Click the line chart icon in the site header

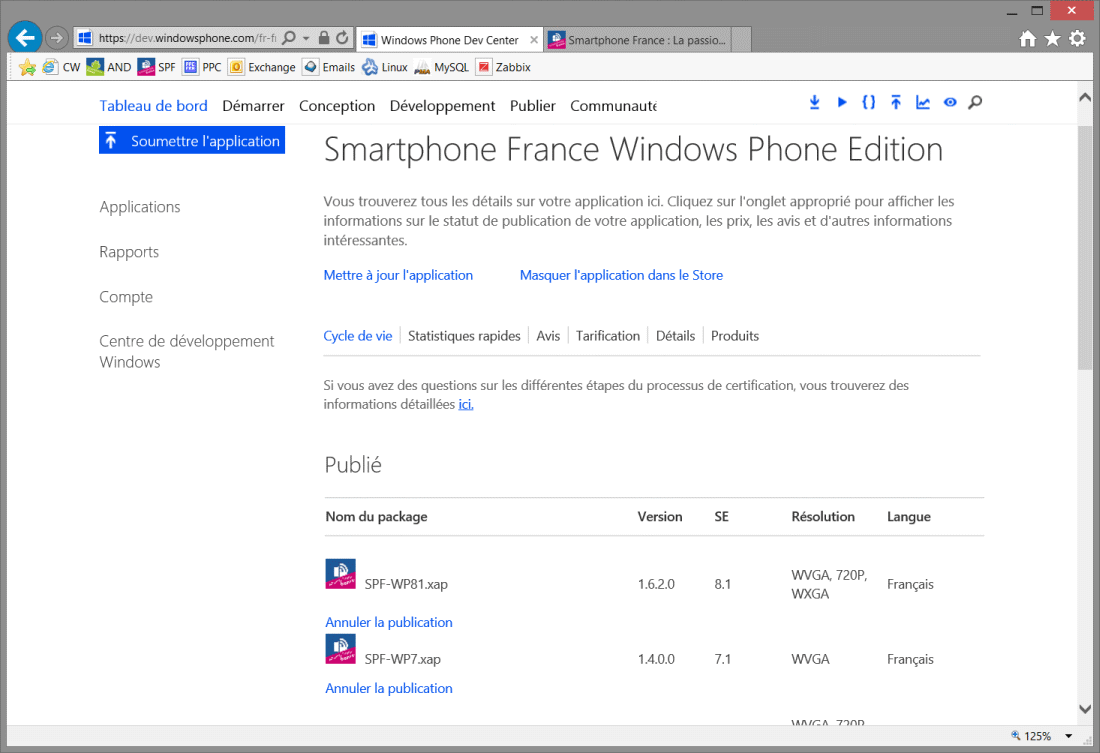[x=923, y=102]
